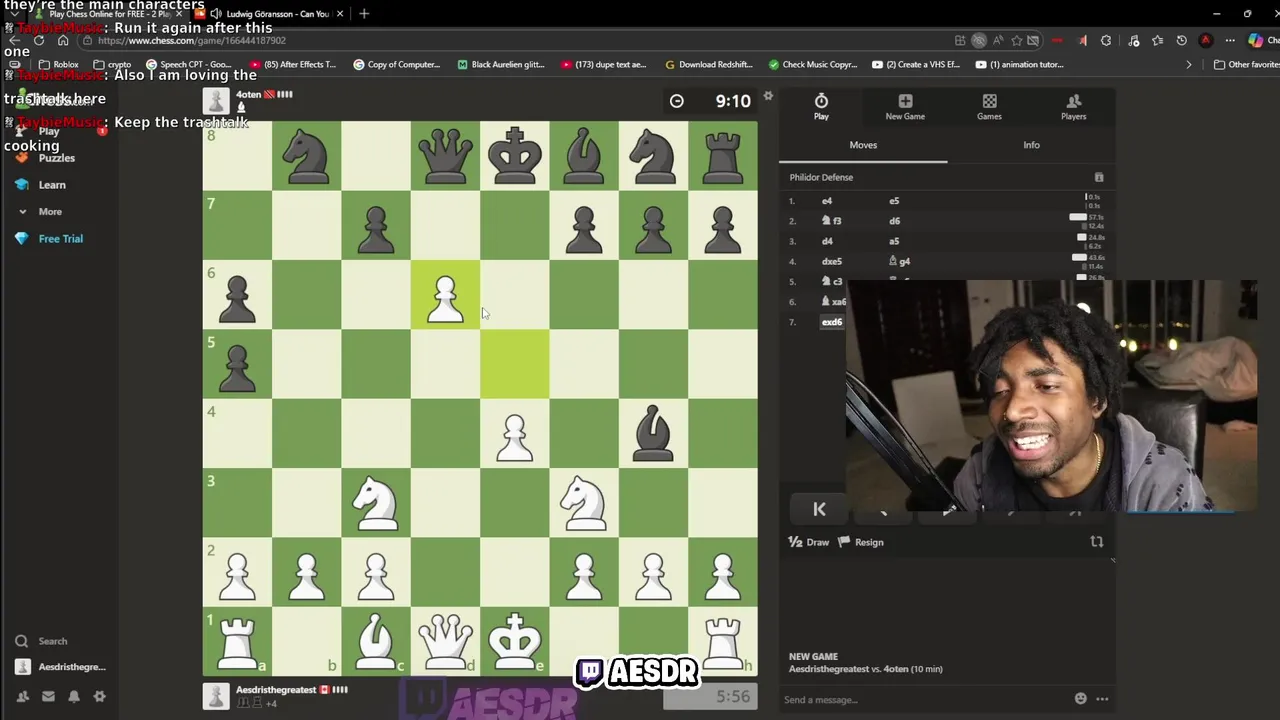Open Messages envelope icon in sidebar
This screenshot has height=720, width=1280.
point(48,696)
